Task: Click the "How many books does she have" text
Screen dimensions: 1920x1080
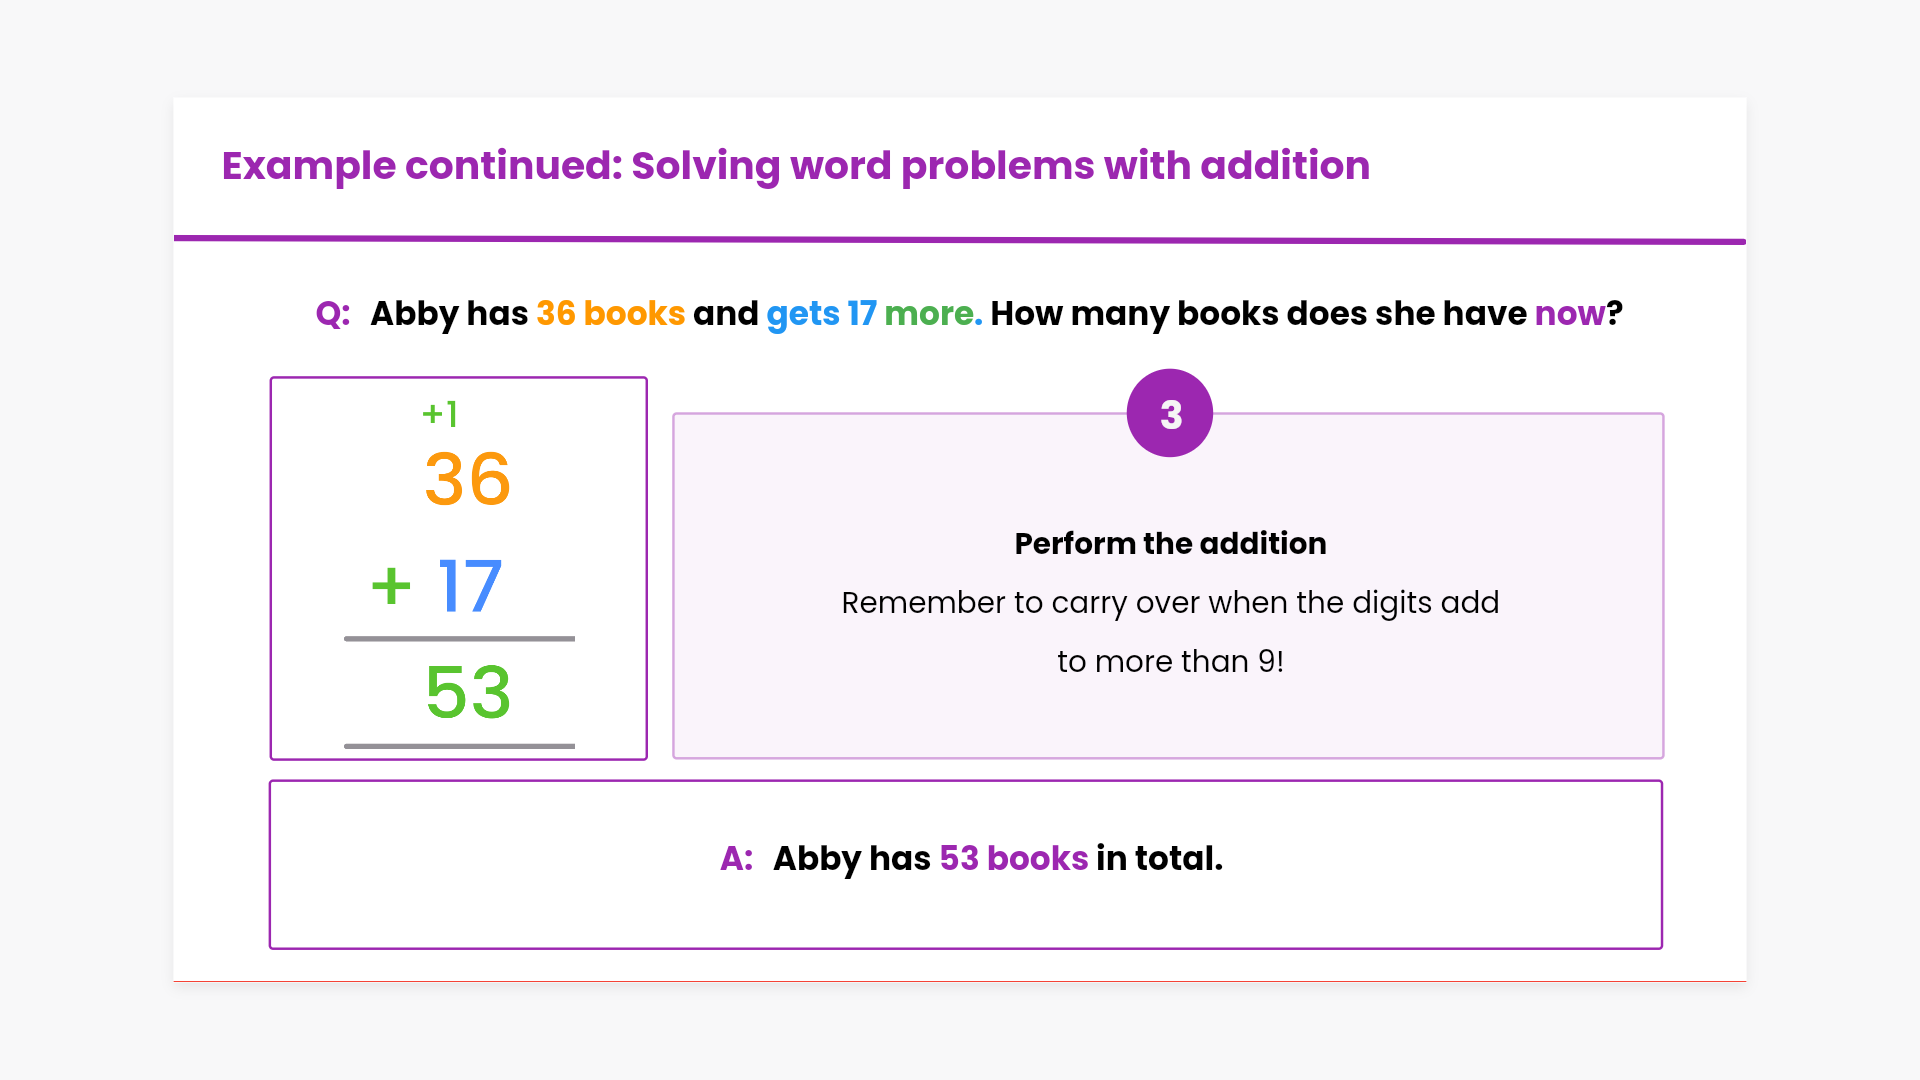Action: pos(1258,314)
